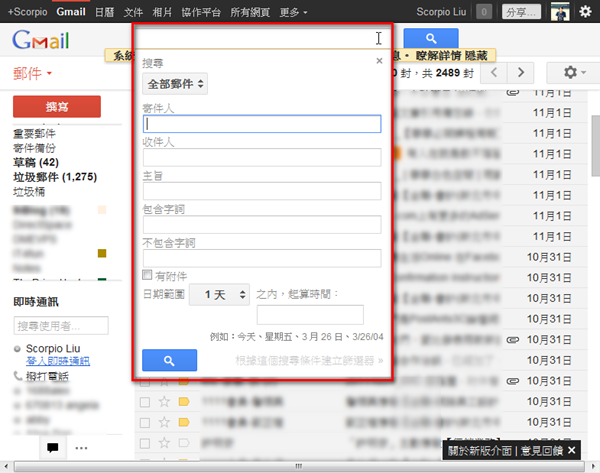Click the 分享 share button
Image resolution: width=600 pixels, height=473 pixels.
522,12
